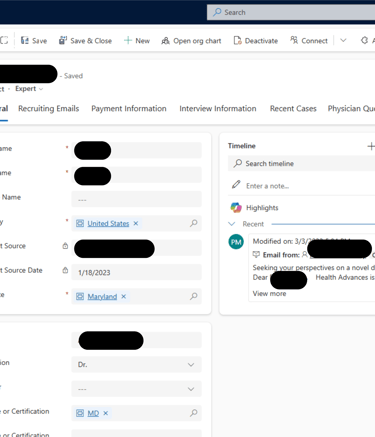Click the org chart icon
Image resolution: width=375 pixels, height=437 pixels.
point(165,41)
